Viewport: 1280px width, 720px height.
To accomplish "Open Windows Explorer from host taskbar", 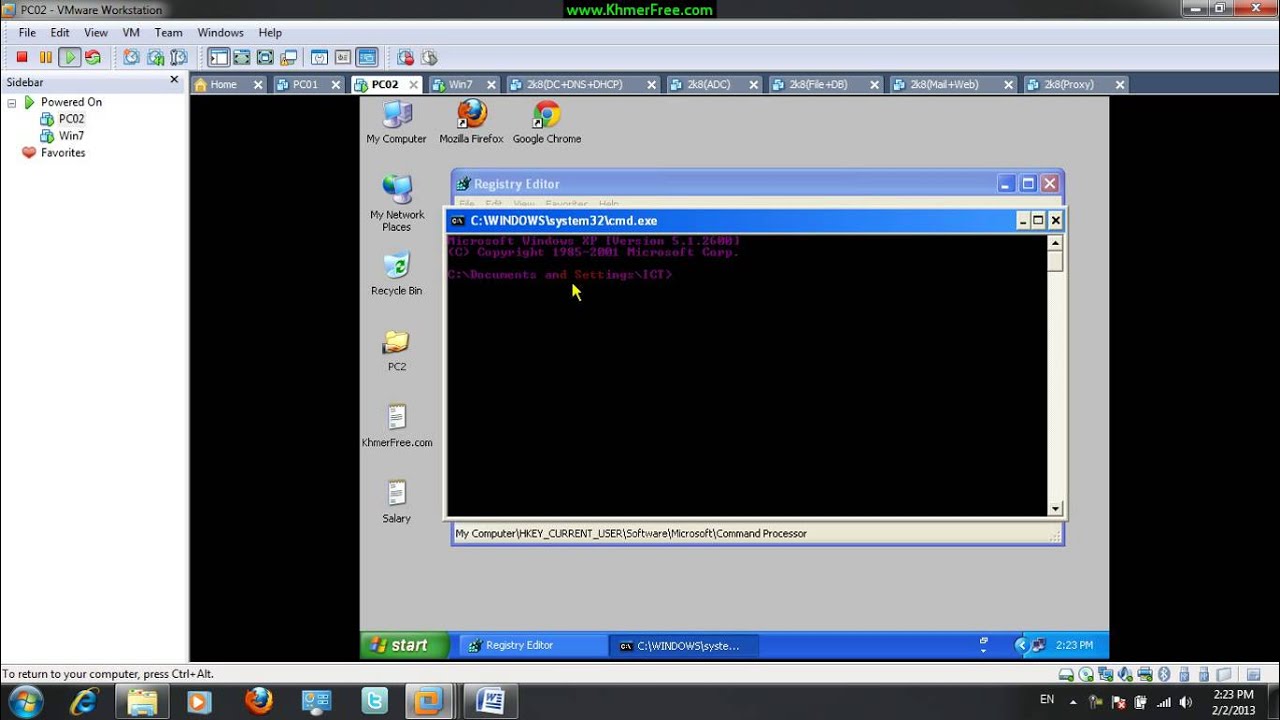I will click(142, 701).
